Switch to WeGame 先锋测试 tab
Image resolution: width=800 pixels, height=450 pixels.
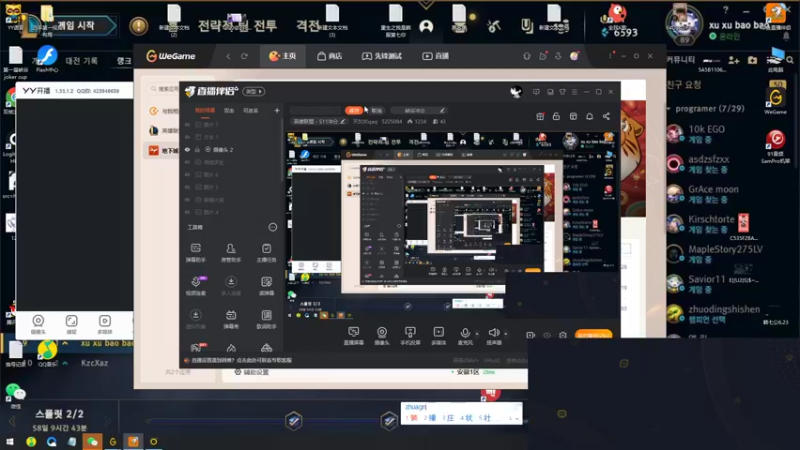(382, 56)
